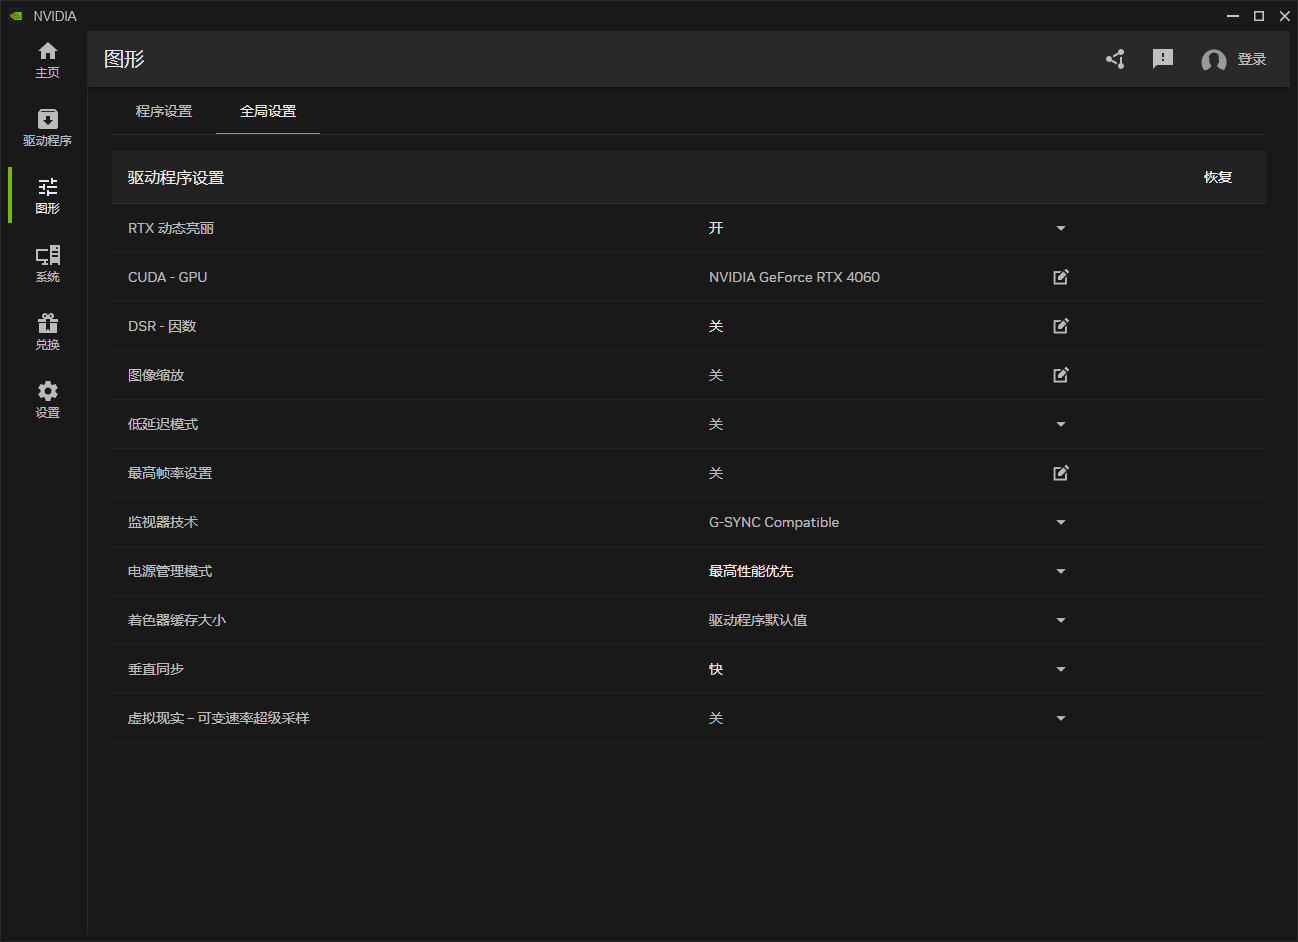Close the NVIDIA window
This screenshot has height=942, width=1298.
click(1285, 16)
